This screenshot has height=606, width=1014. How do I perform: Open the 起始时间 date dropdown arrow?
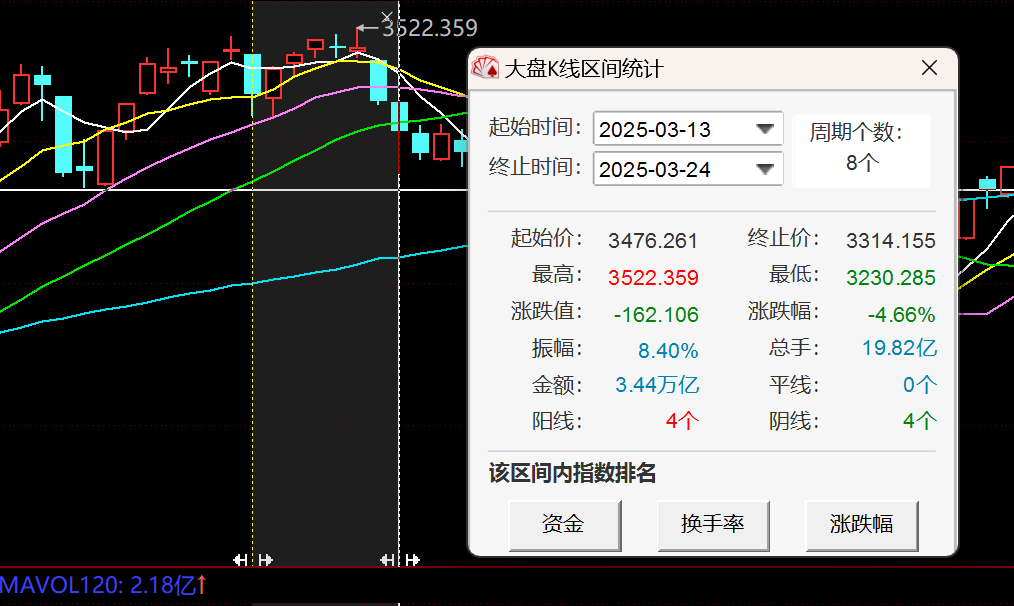click(x=766, y=129)
